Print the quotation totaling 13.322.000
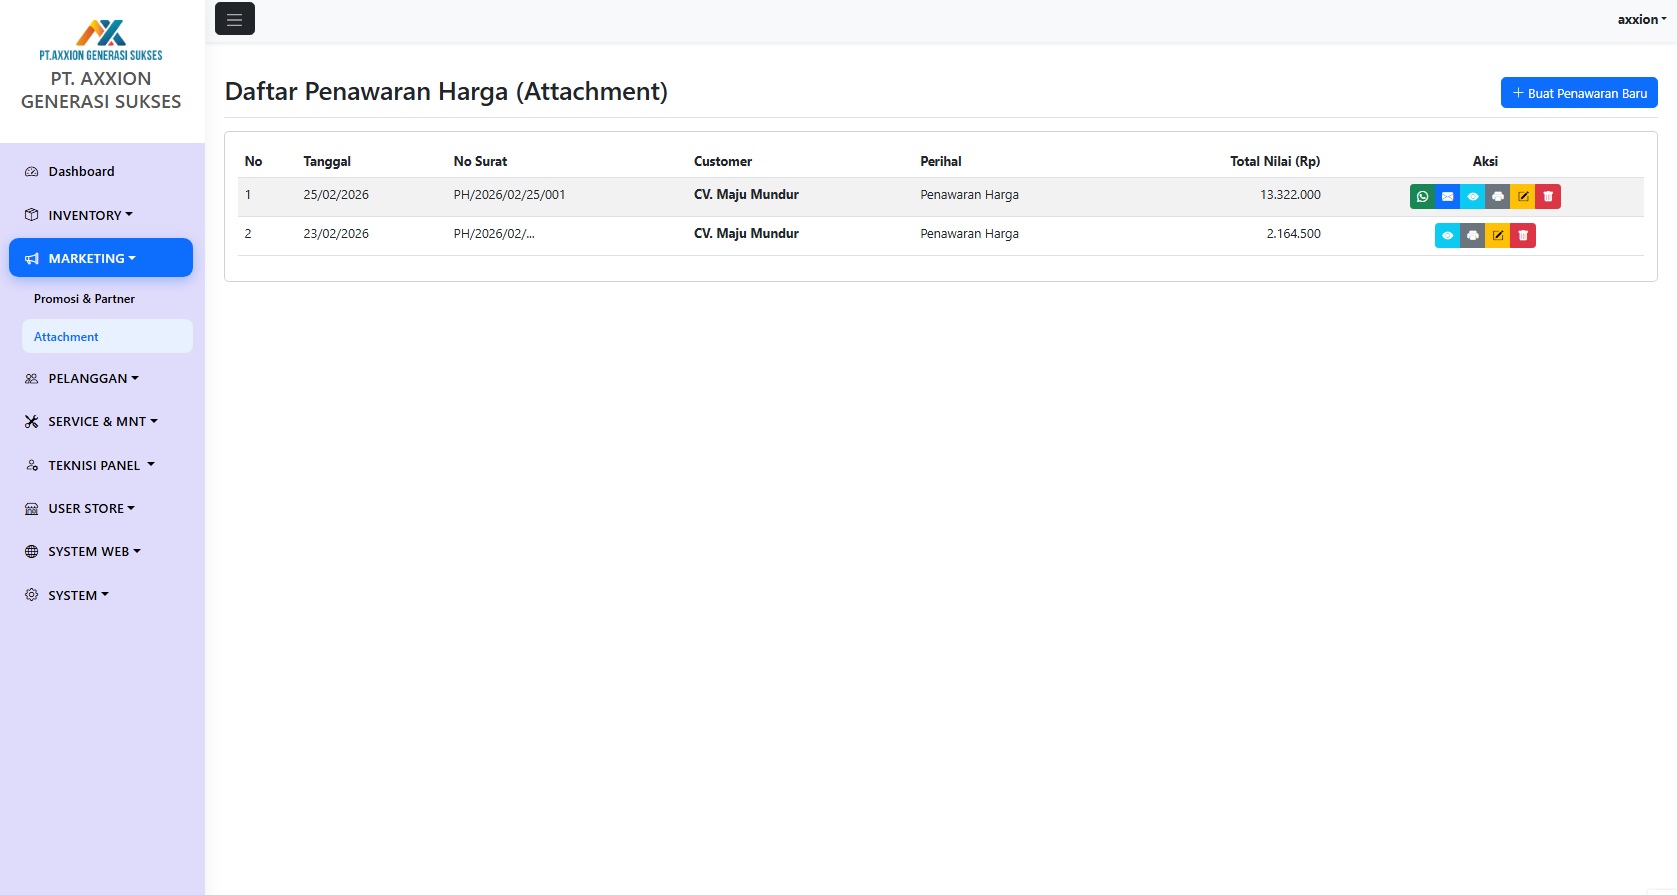The height and width of the screenshot is (895, 1677). (1497, 197)
